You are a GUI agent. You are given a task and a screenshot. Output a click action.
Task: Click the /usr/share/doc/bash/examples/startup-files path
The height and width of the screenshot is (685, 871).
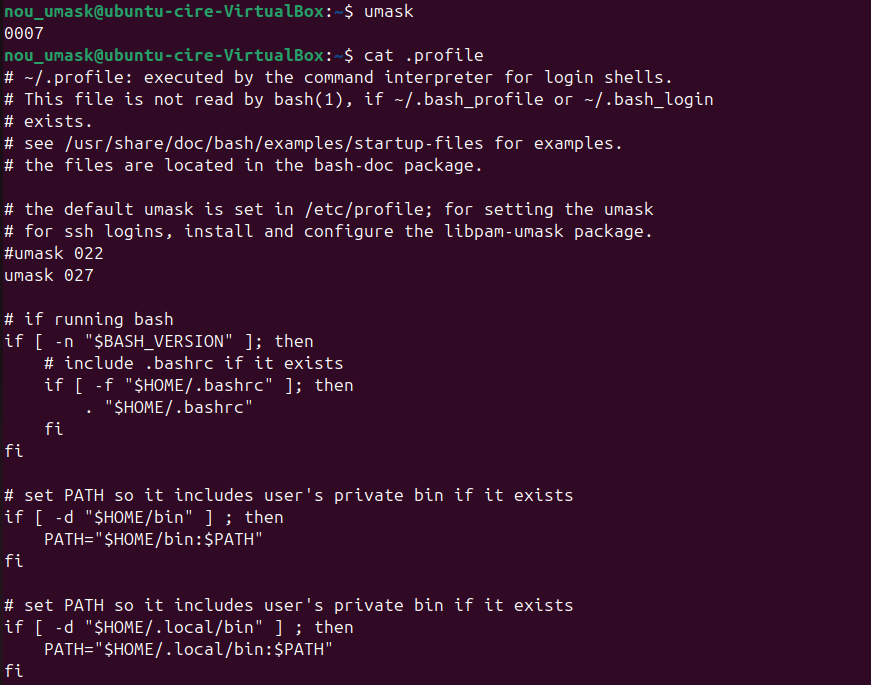(276, 143)
